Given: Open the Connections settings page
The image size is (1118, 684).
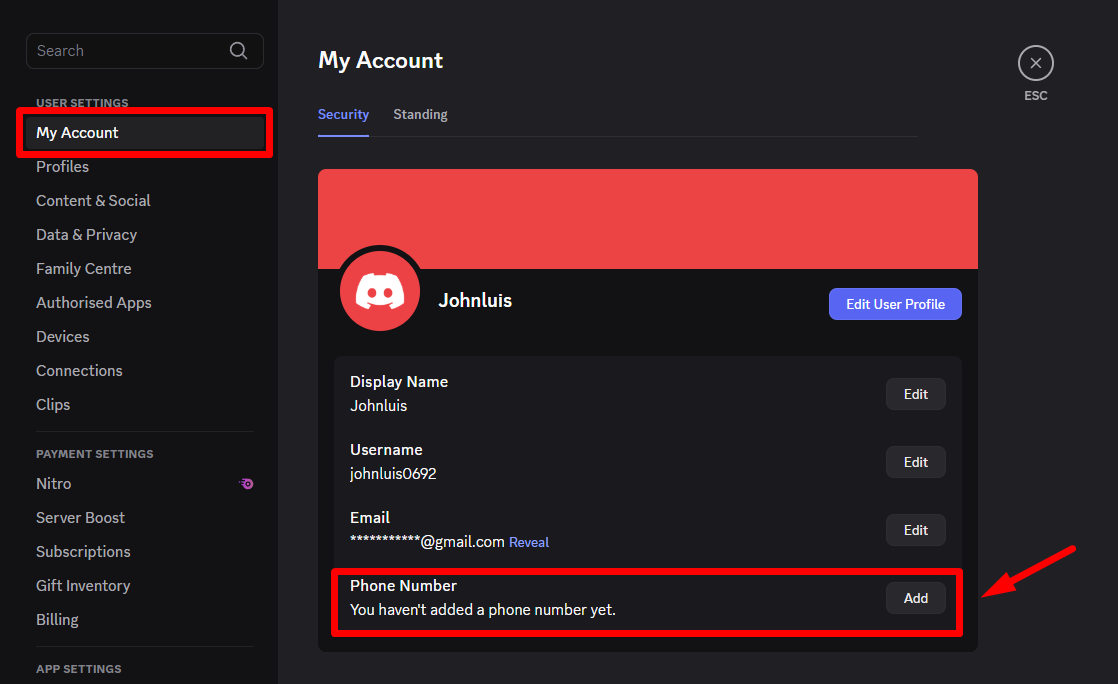Looking at the screenshot, I should tap(79, 371).
